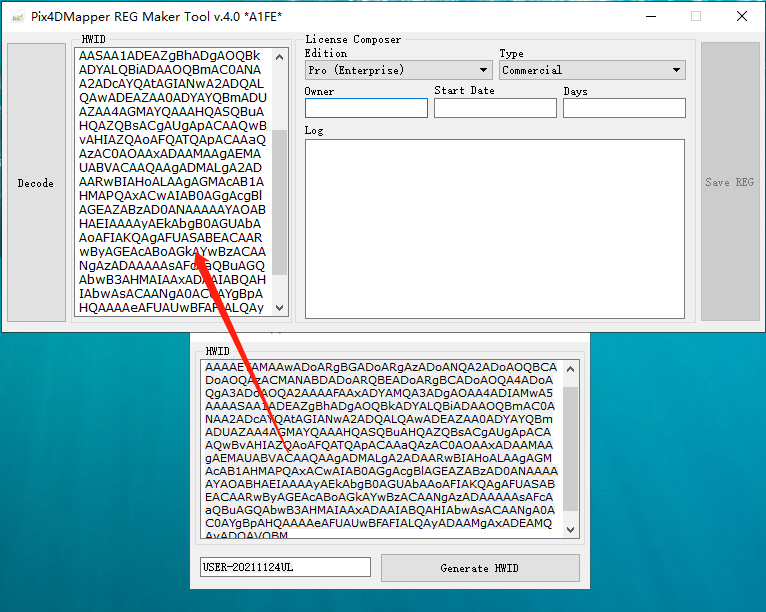Minimize the REG Maker Tool window
Screen dimensions: 766x612
click(651, 17)
